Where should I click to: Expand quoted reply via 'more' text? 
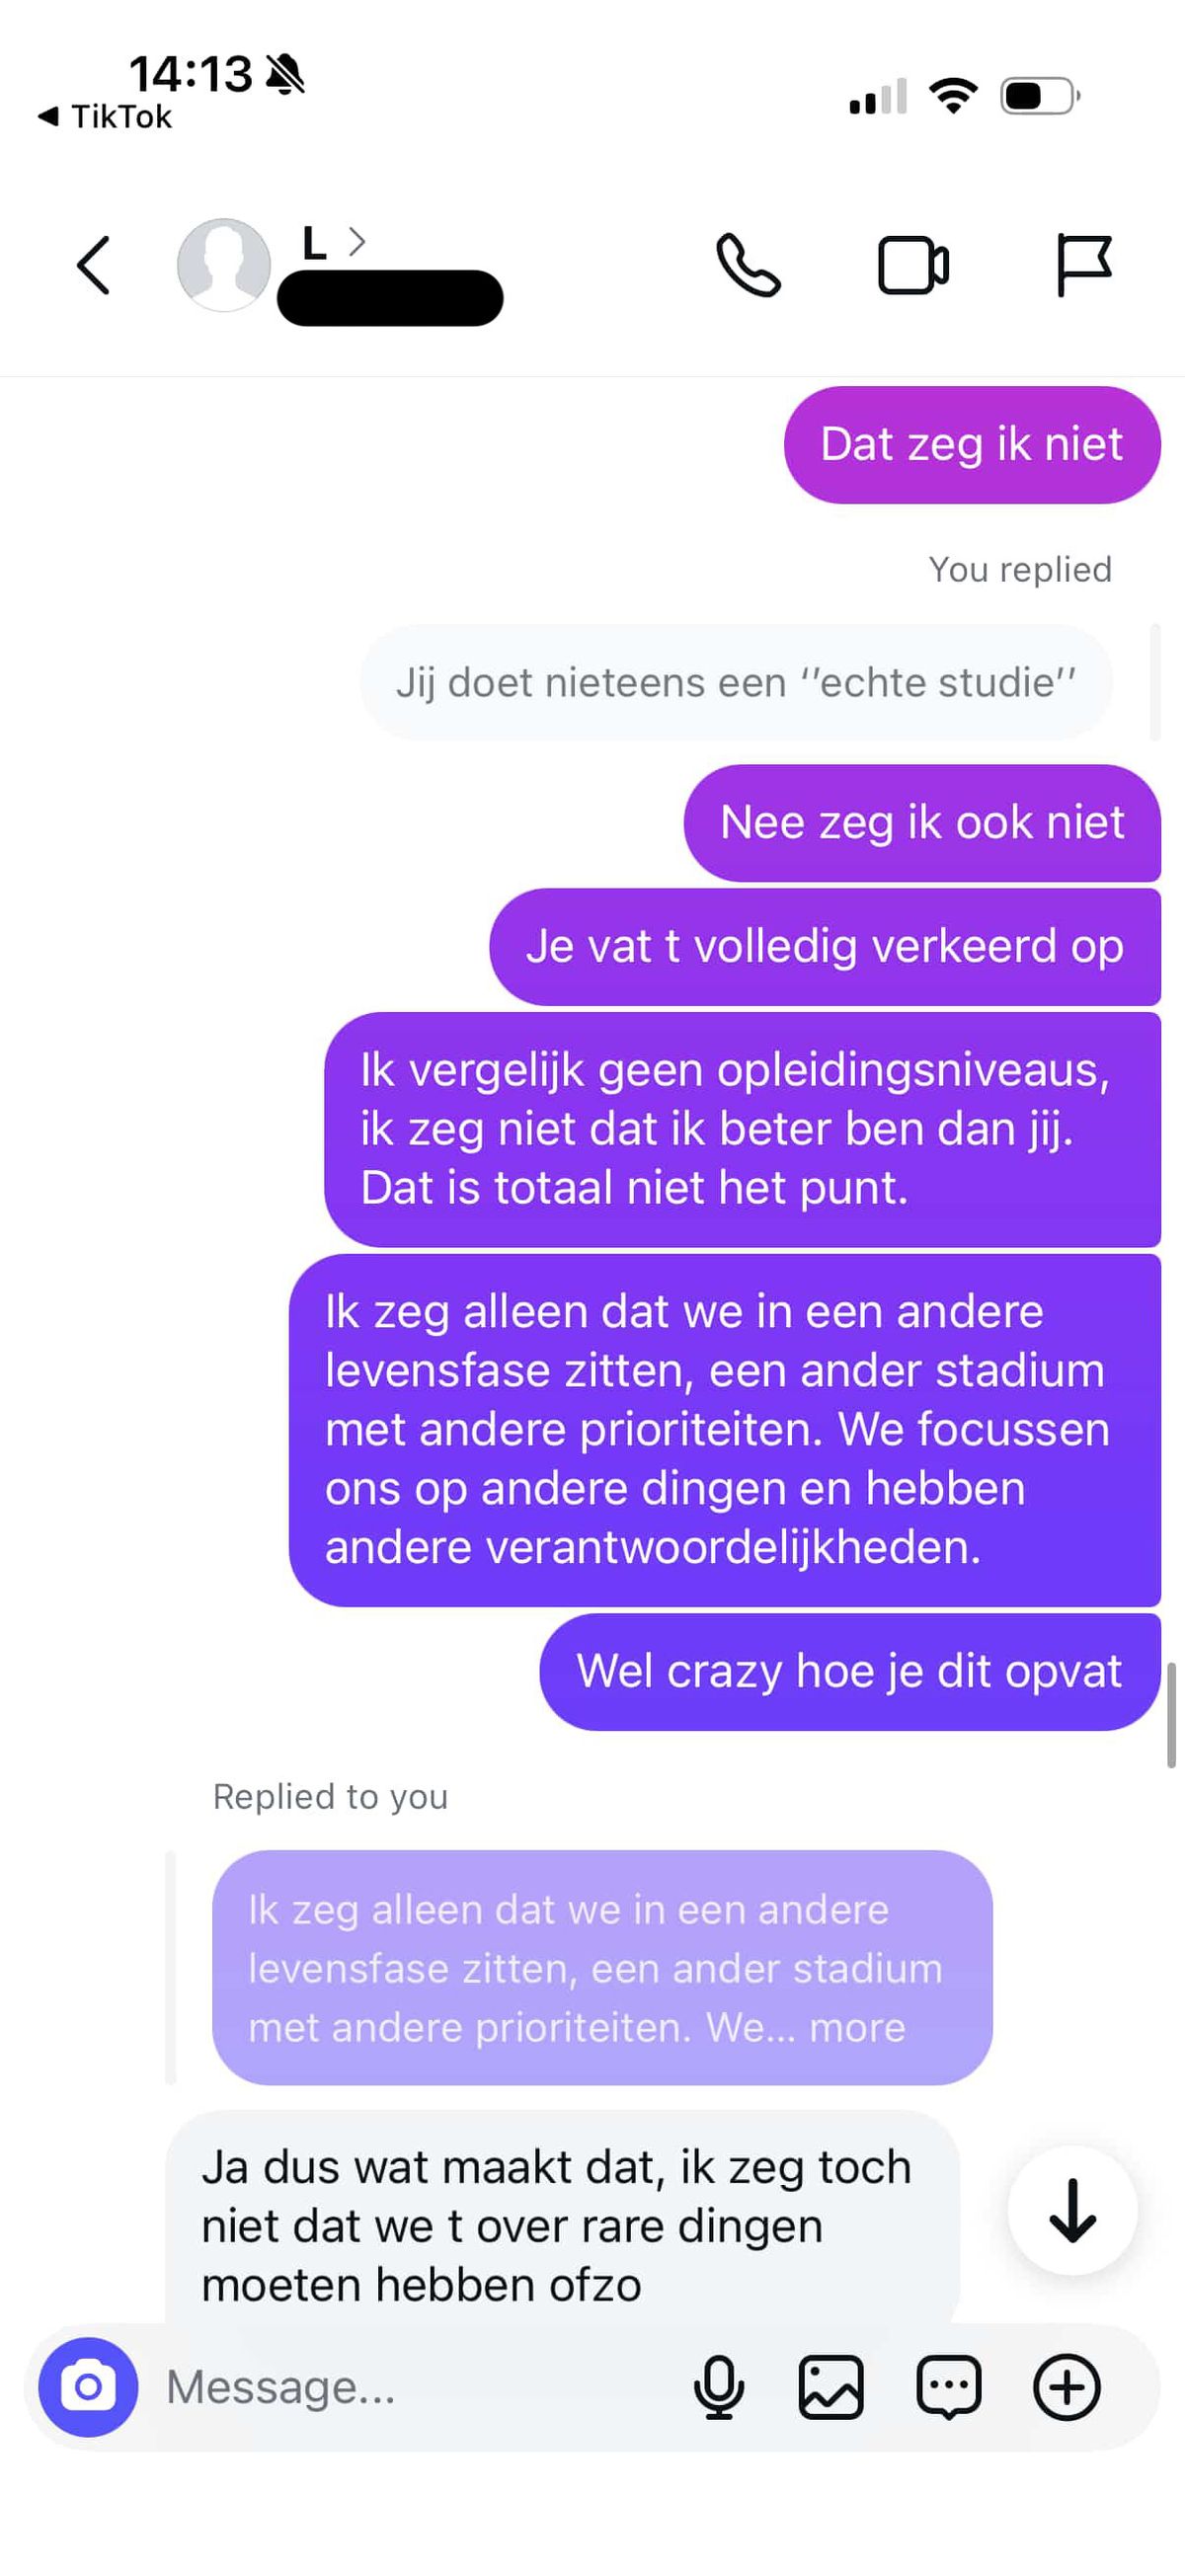(857, 2027)
